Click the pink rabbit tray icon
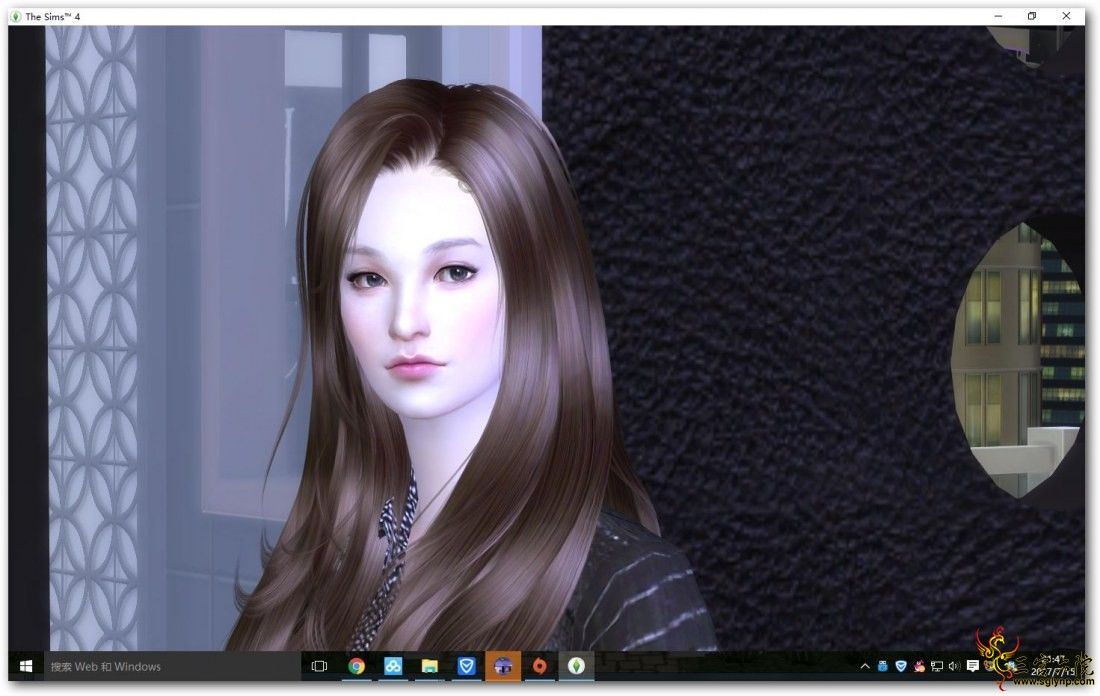This screenshot has width=1100, height=696. click(919, 667)
